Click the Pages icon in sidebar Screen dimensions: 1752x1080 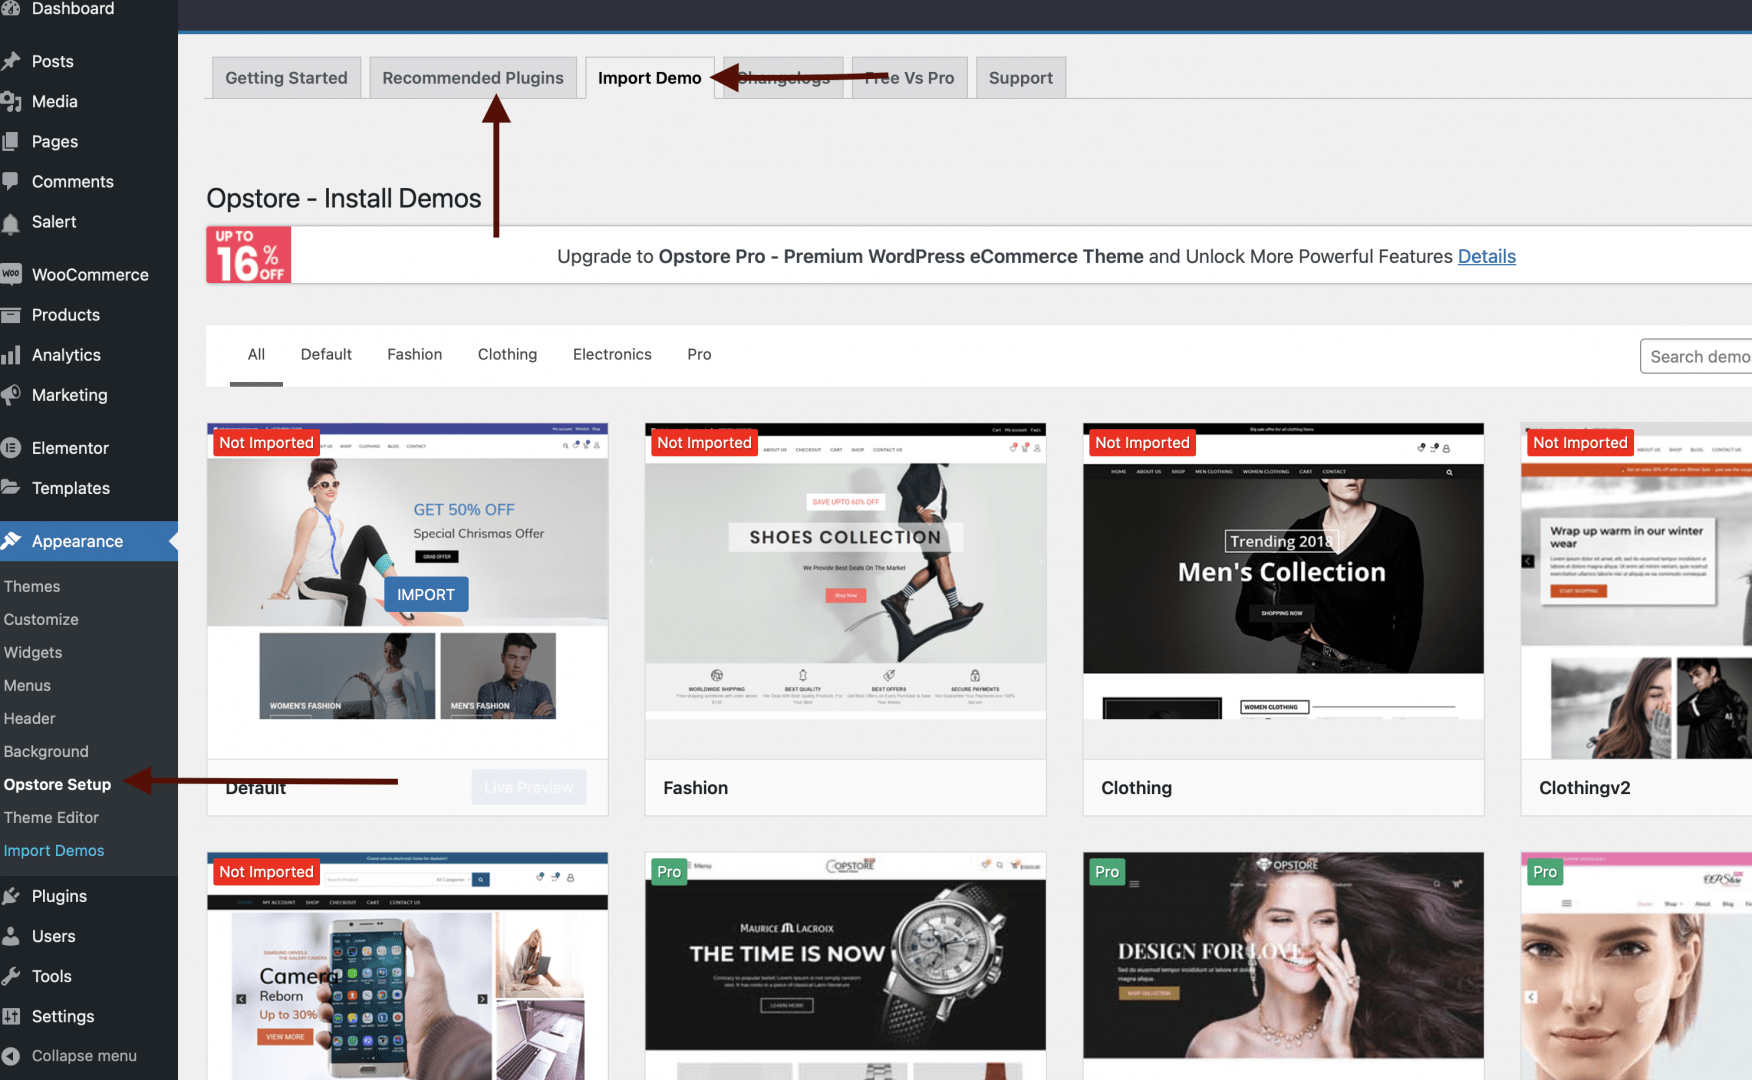point(11,141)
